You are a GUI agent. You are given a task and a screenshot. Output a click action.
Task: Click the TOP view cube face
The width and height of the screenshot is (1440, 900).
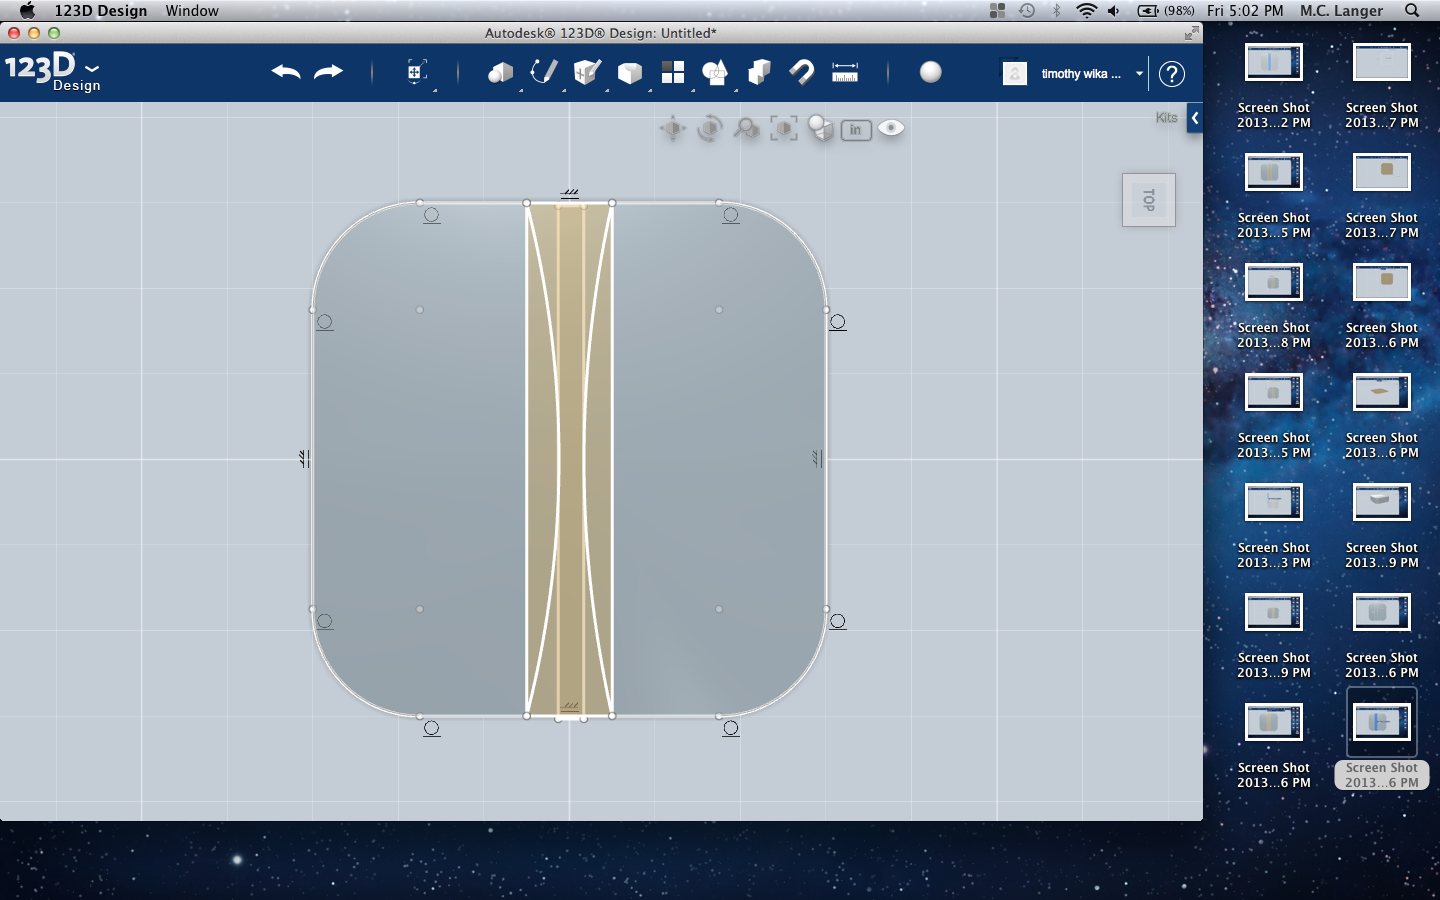click(1148, 200)
